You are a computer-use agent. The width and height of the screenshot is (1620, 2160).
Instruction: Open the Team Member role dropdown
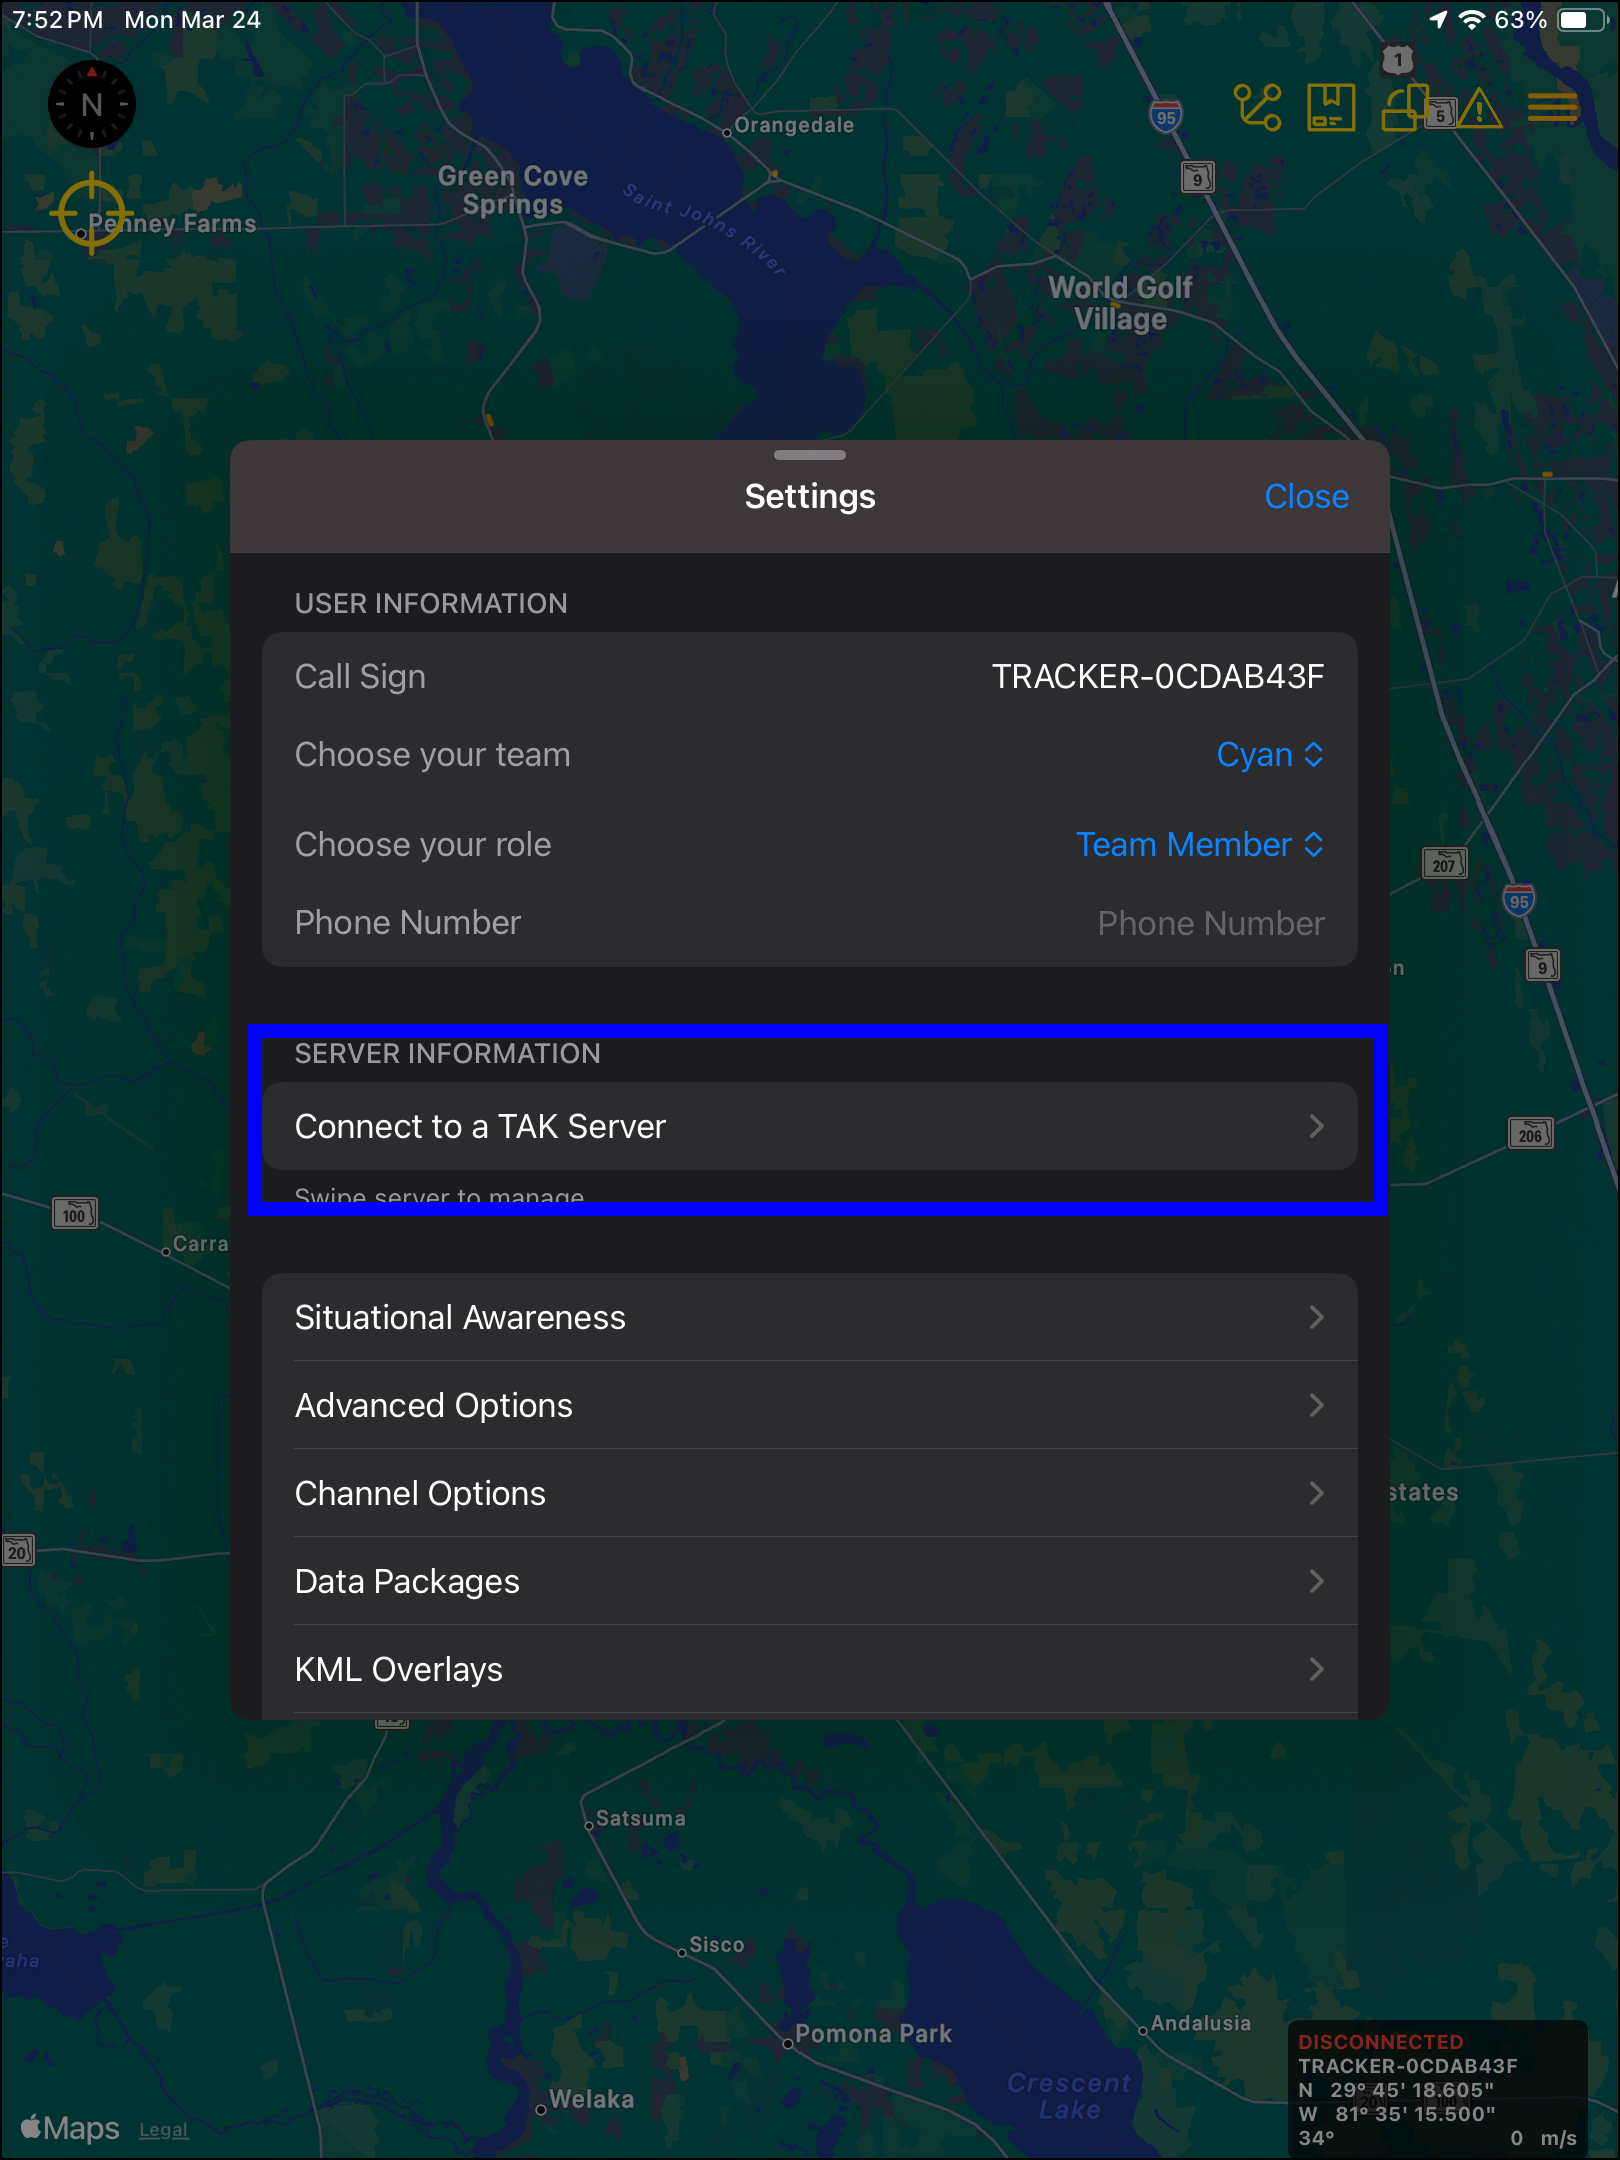[1199, 845]
